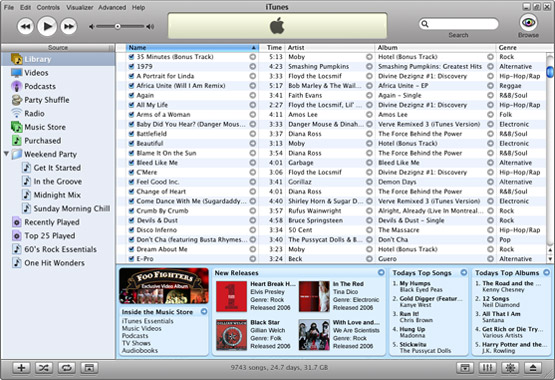The width and height of the screenshot is (555, 380).
Task: Click the Browse eye icon
Action: (528, 23)
